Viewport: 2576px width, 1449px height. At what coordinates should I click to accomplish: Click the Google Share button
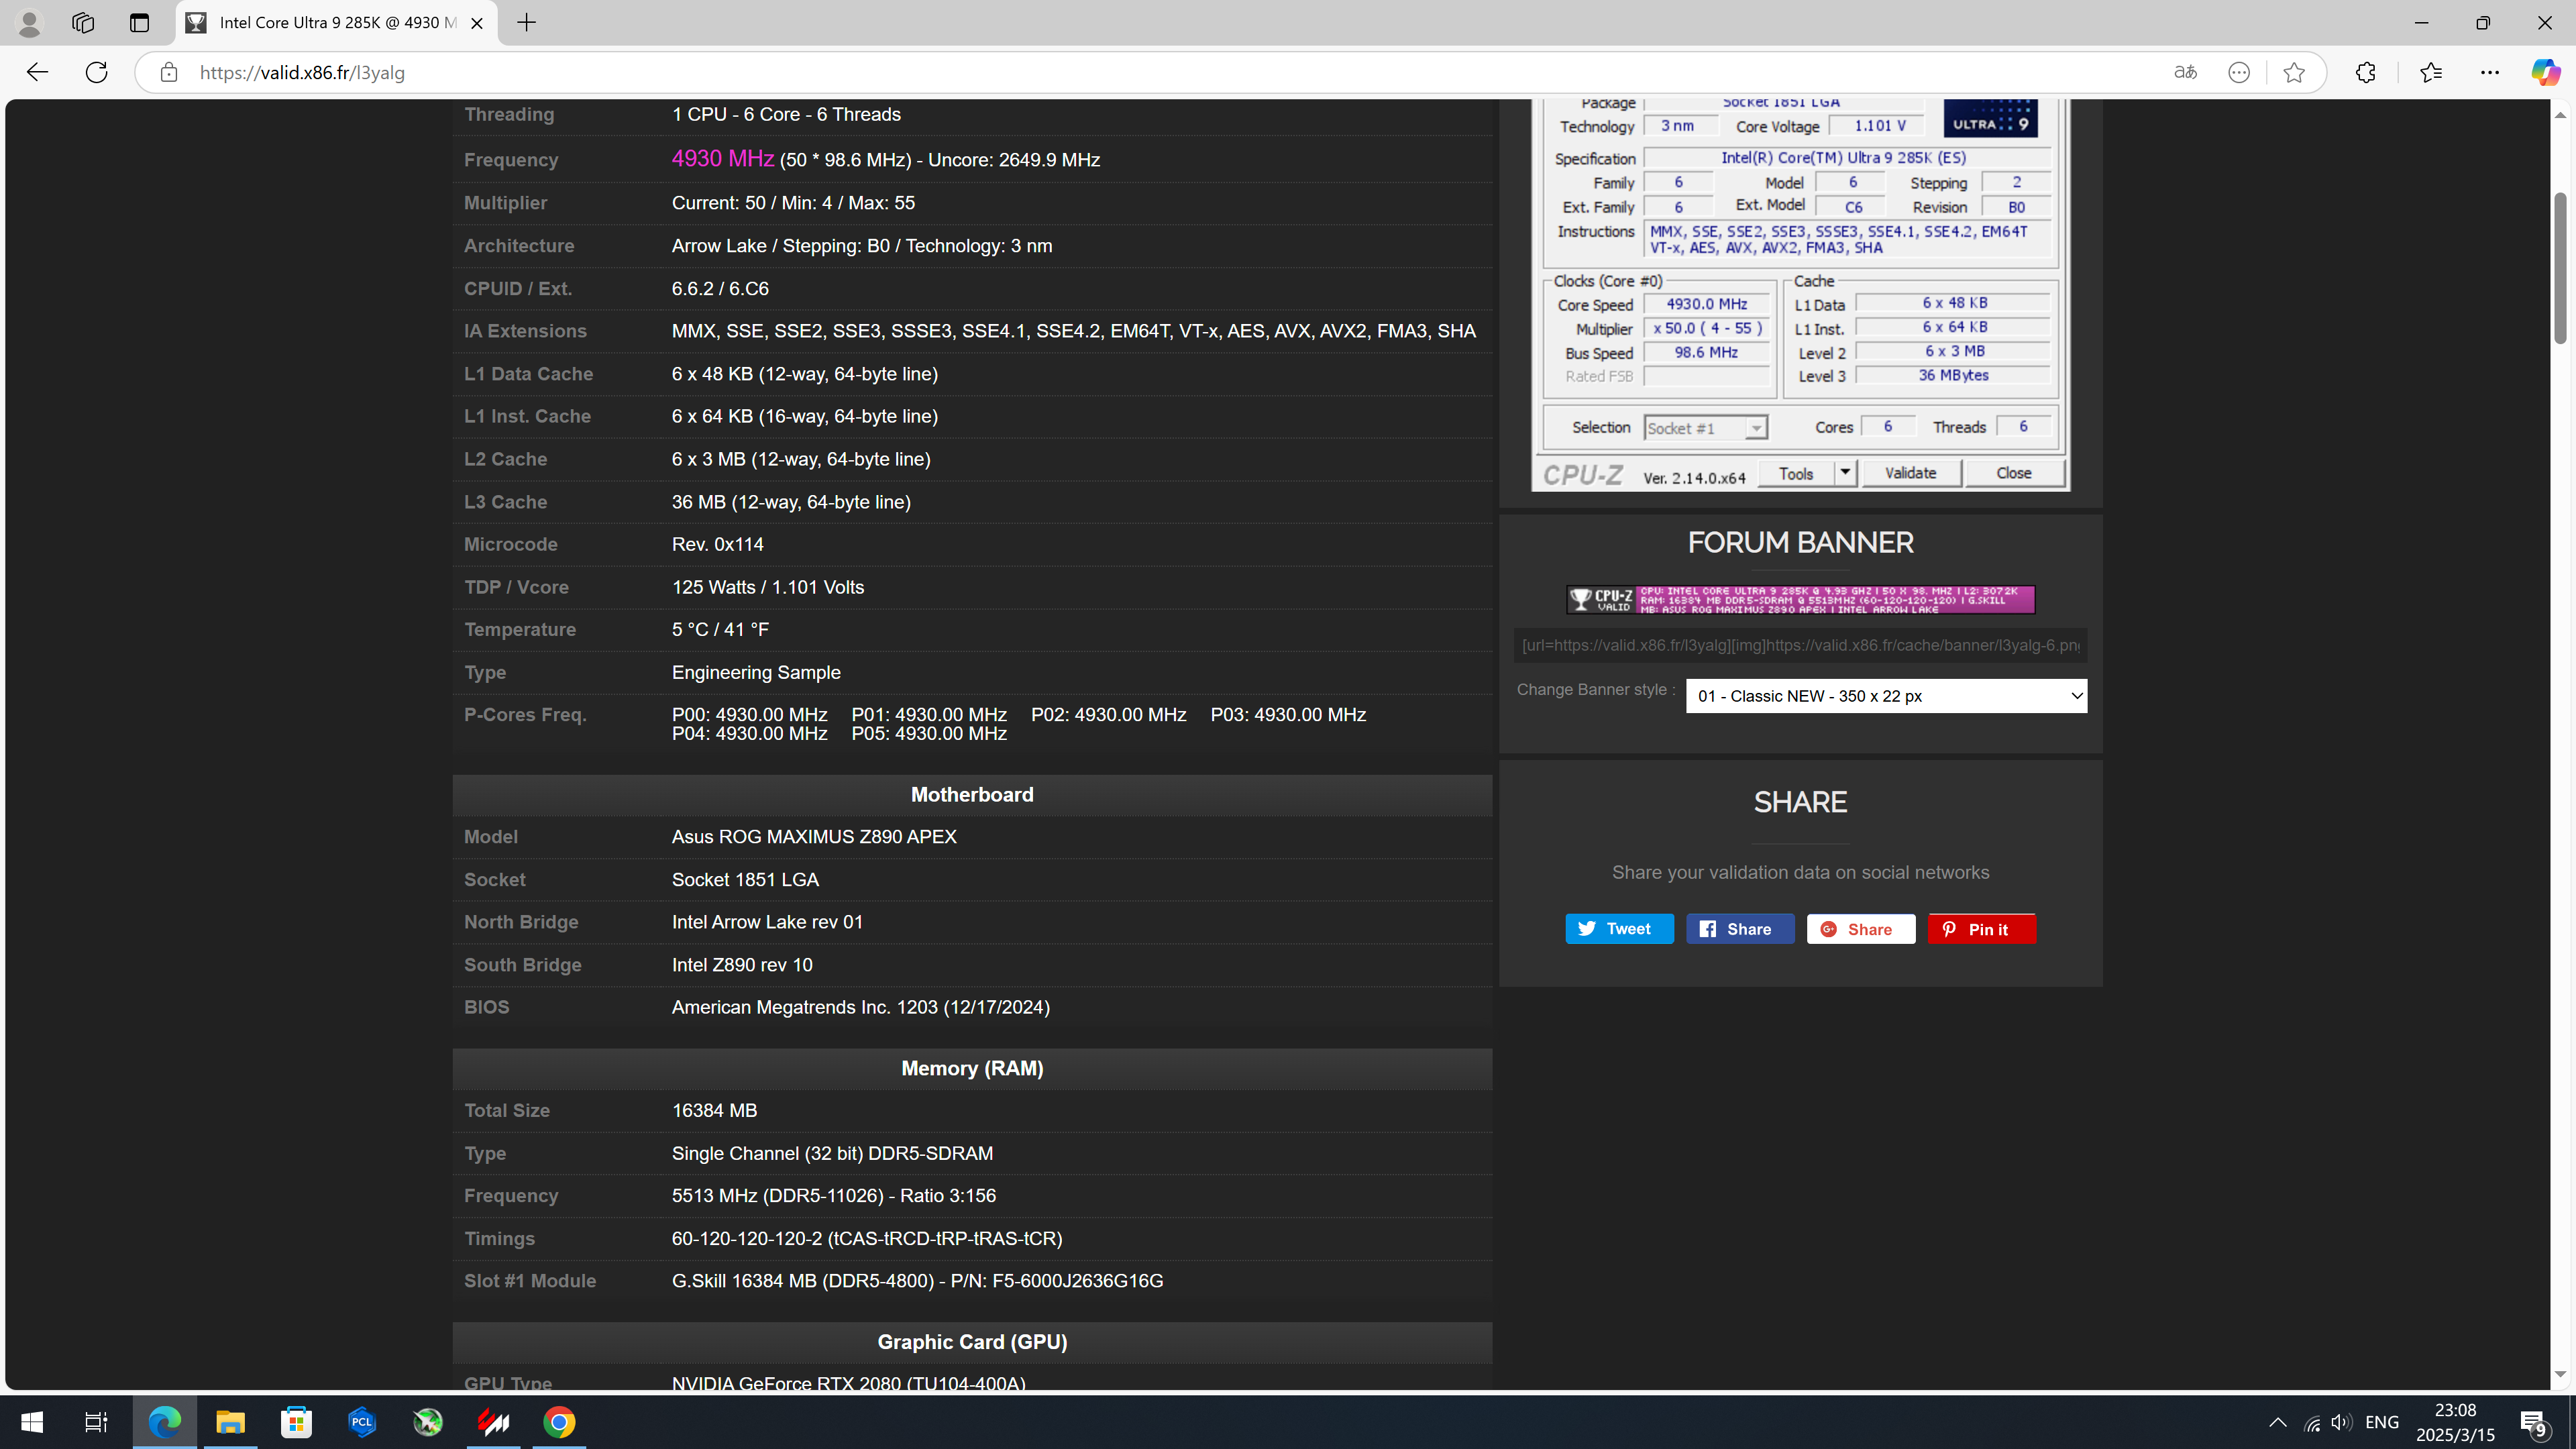coord(1861,929)
